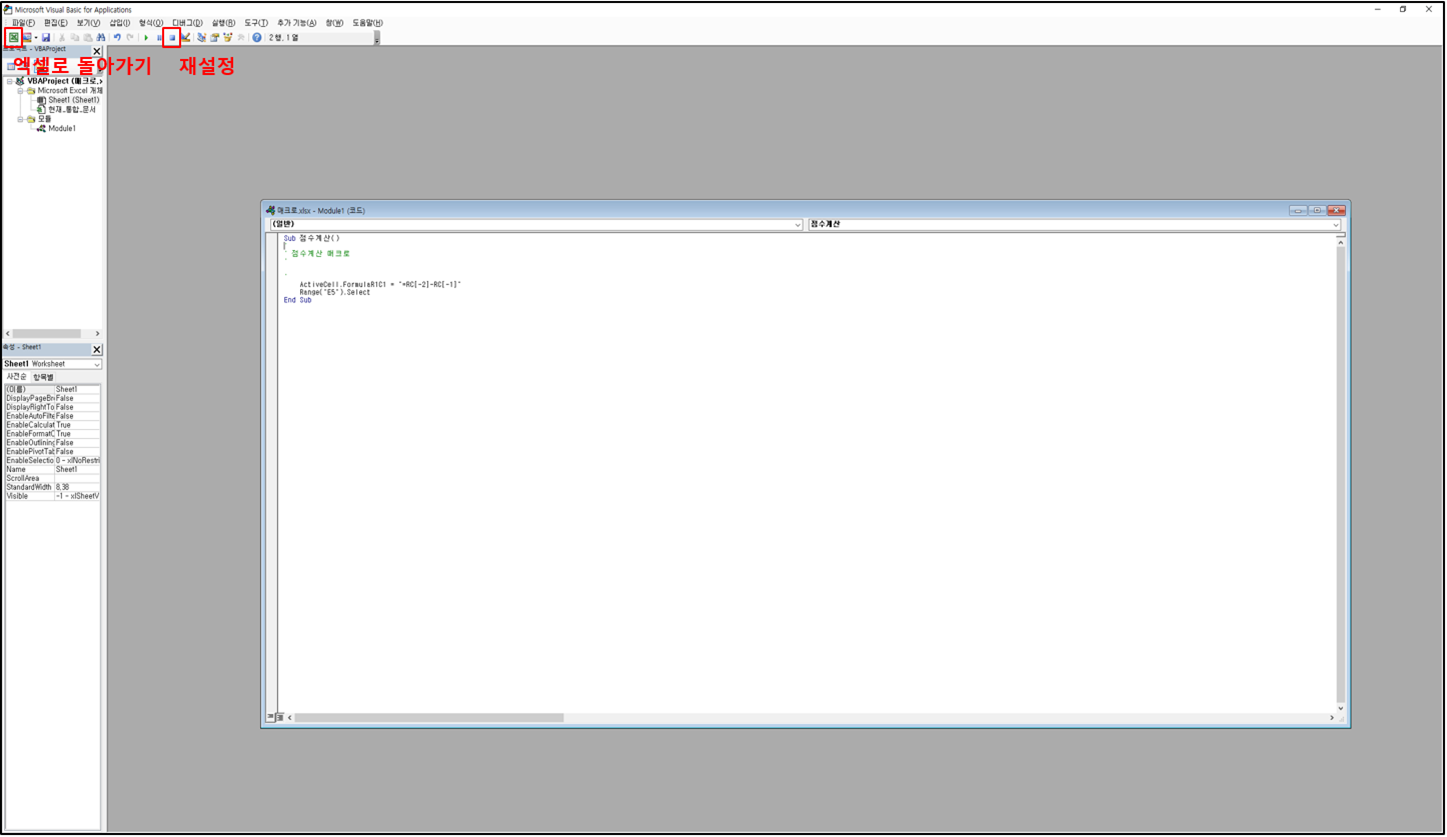Reset execution with the blue square icon

coord(172,37)
